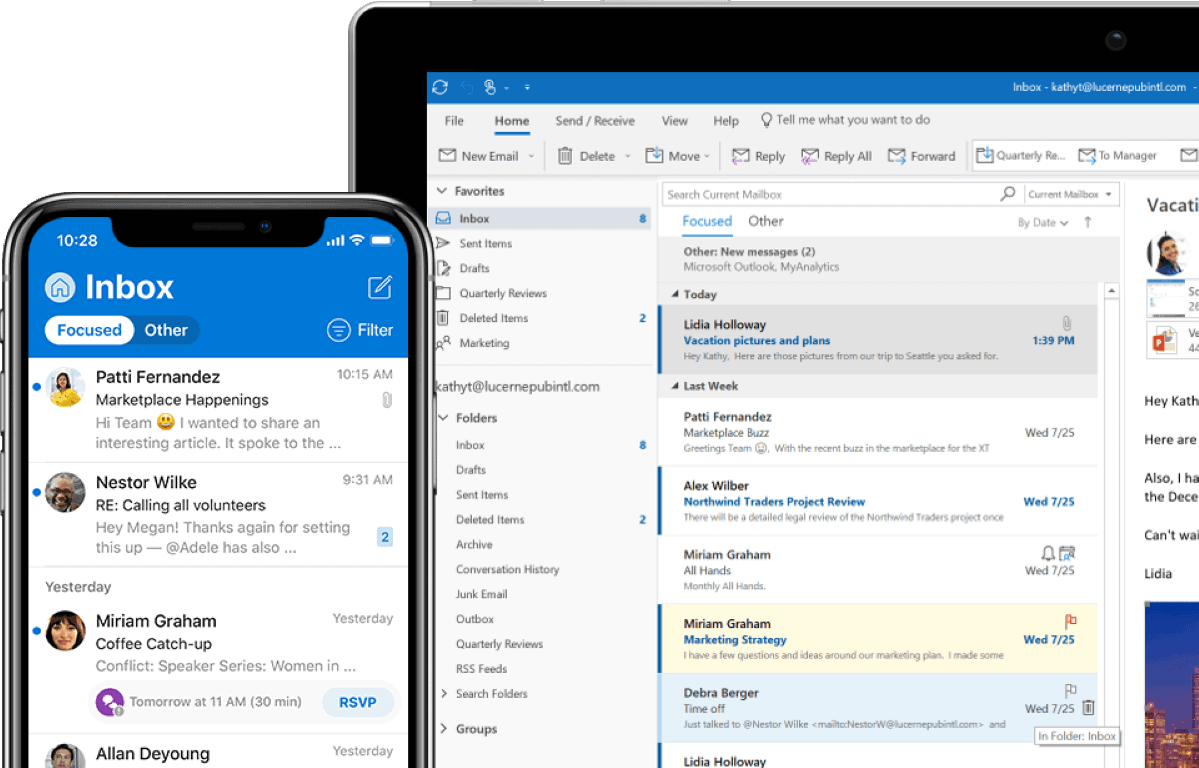This screenshot has width=1199, height=768.
Task: Click the Send/Receive sync icon in title bar
Action: click(x=440, y=87)
